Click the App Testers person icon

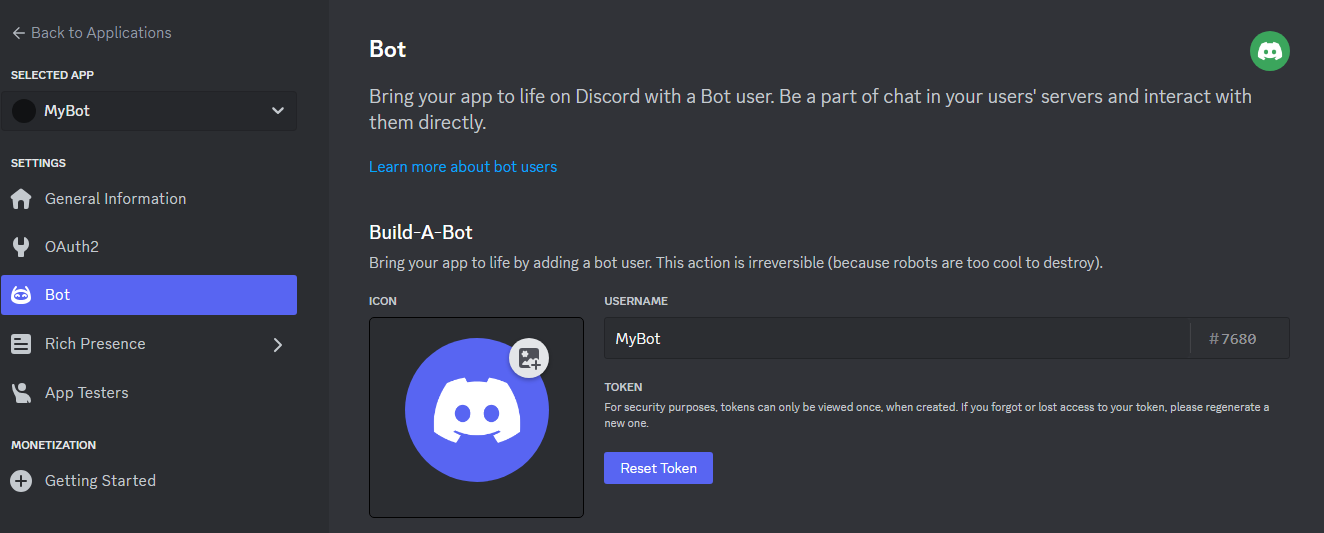point(21,393)
